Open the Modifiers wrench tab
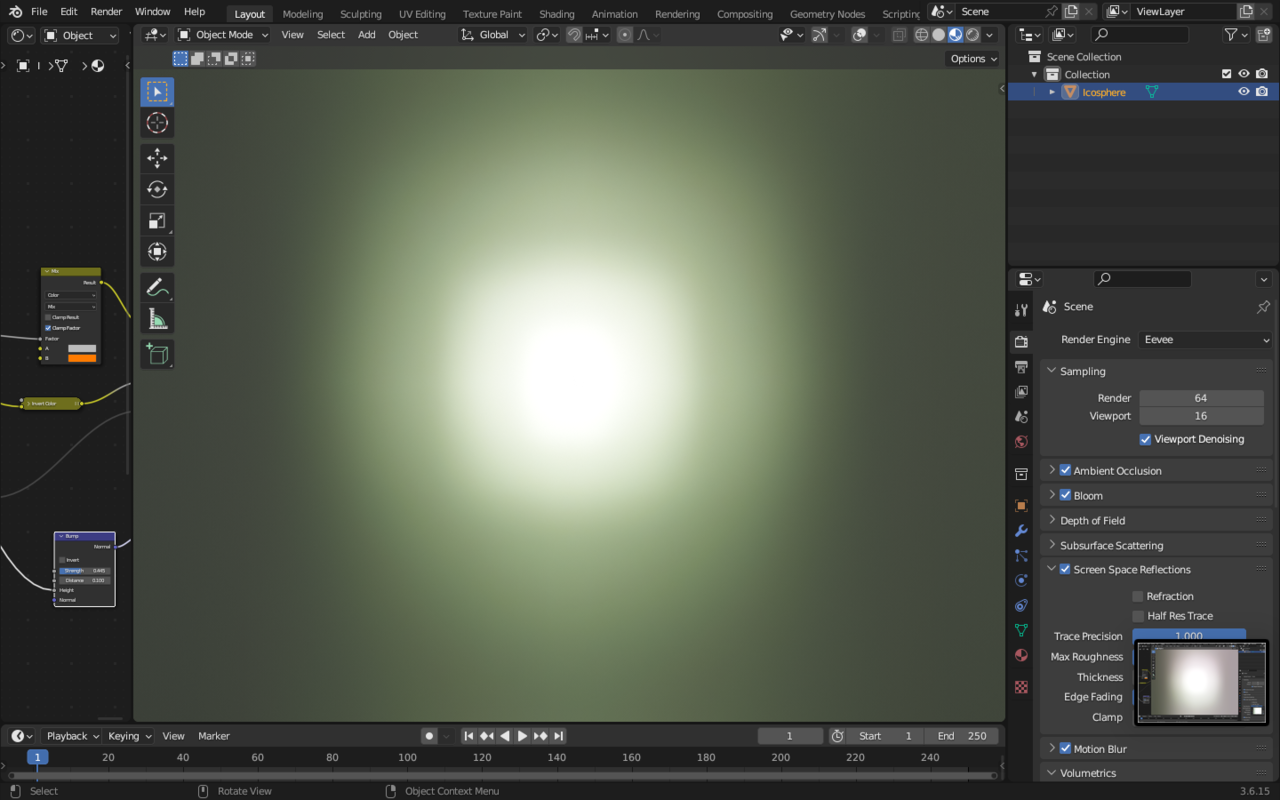The height and width of the screenshot is (800, 1280). pyautogui.click(x=1021, y=531)
